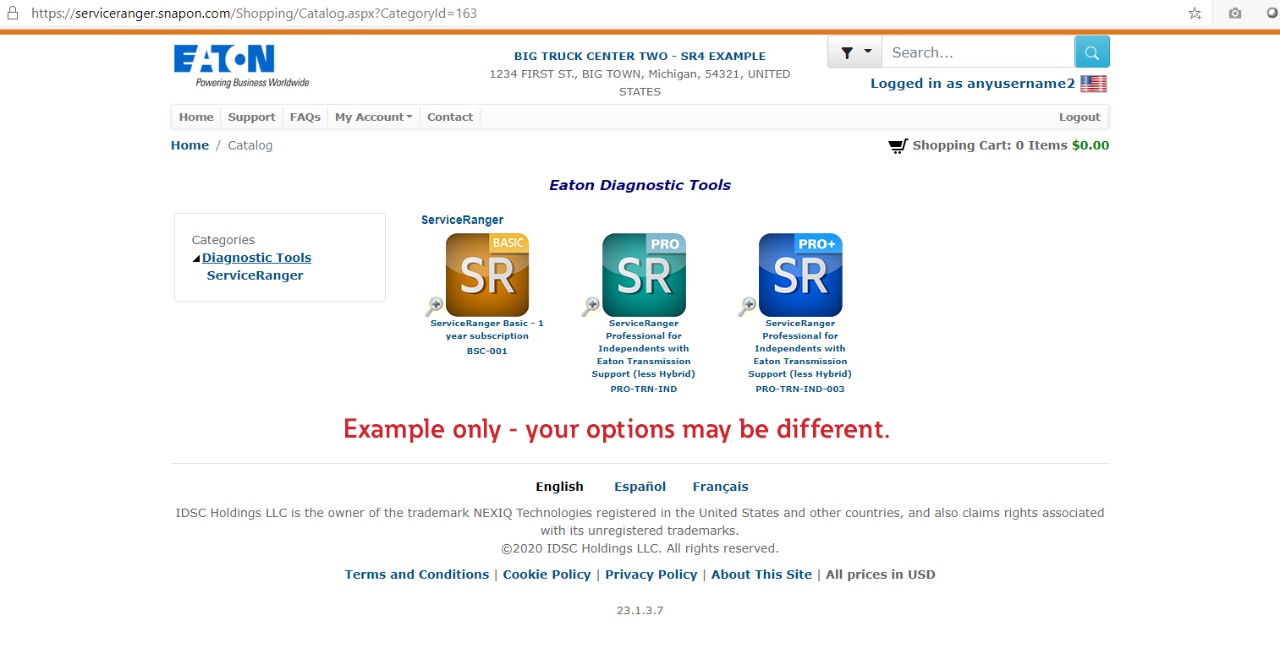The image size is (1280, 659).
Task: Open Terms and Conditions
Action: point(417,575)
